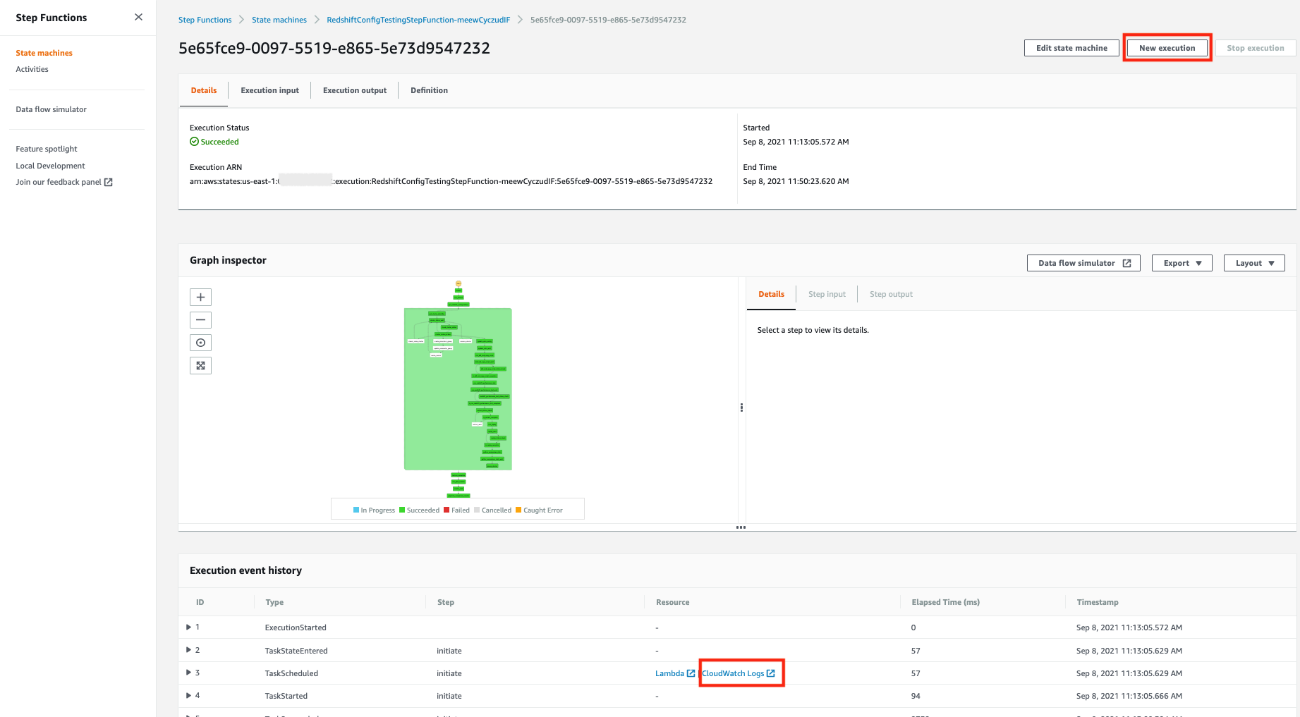Screen dimensions: 1300x717
Task: Open the Data flow simulator button
Action: click(x=1083, y=263)
